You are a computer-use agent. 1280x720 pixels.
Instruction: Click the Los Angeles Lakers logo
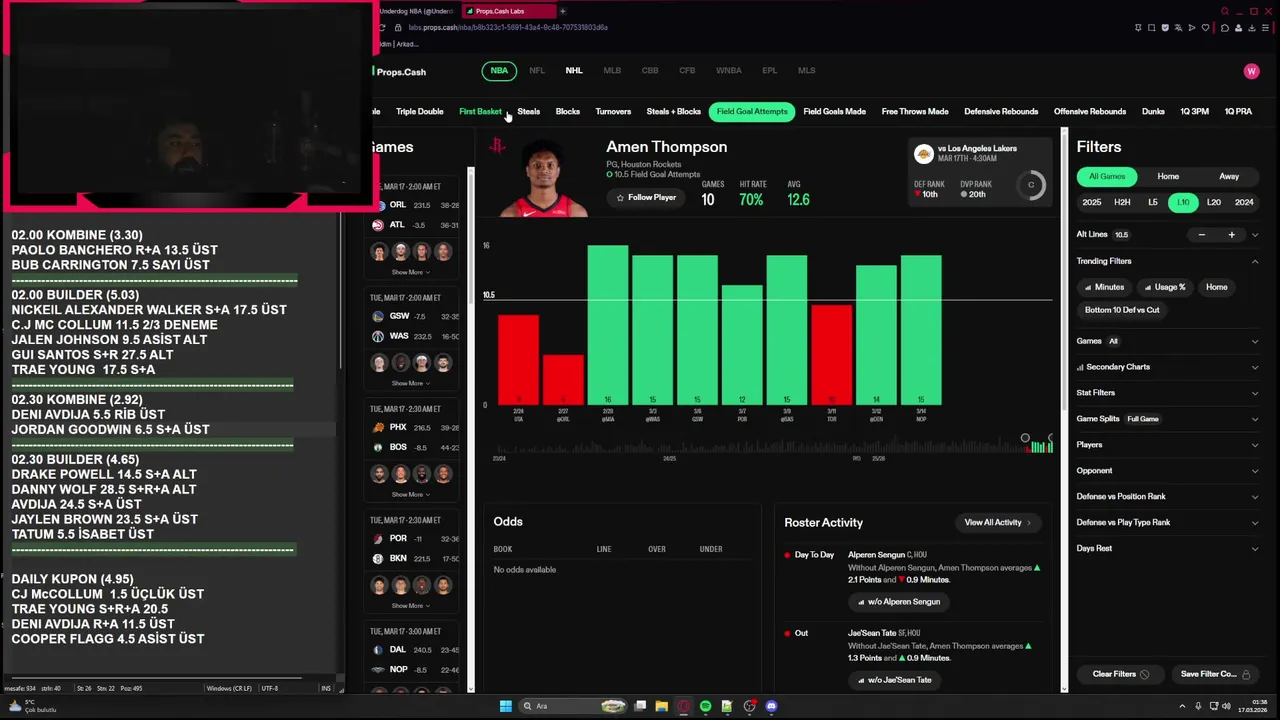tap(924, 154)
